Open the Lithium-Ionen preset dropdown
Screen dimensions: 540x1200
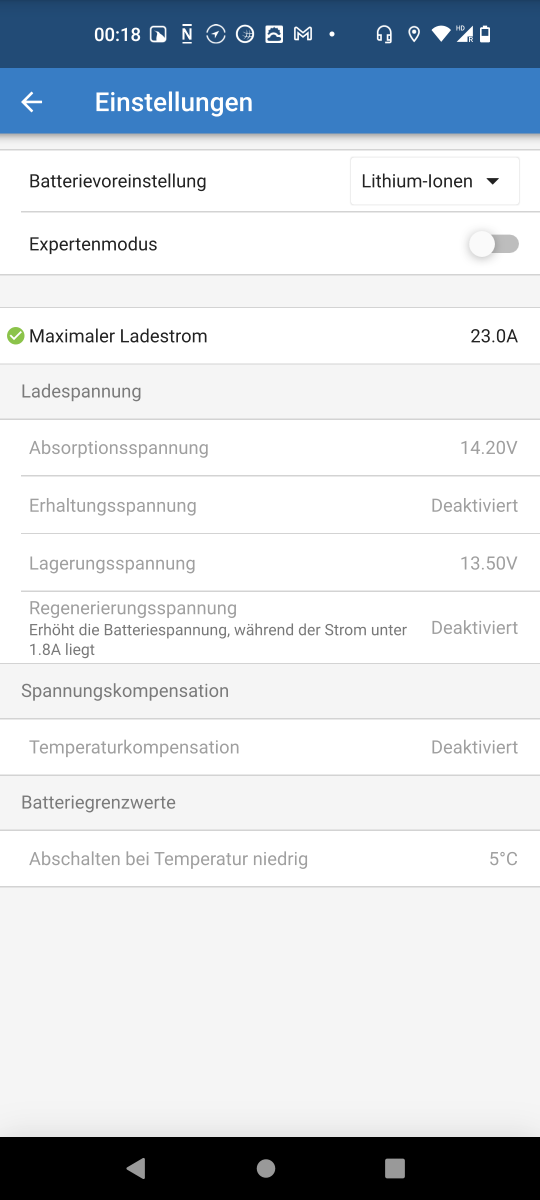(x=435, y=181)
